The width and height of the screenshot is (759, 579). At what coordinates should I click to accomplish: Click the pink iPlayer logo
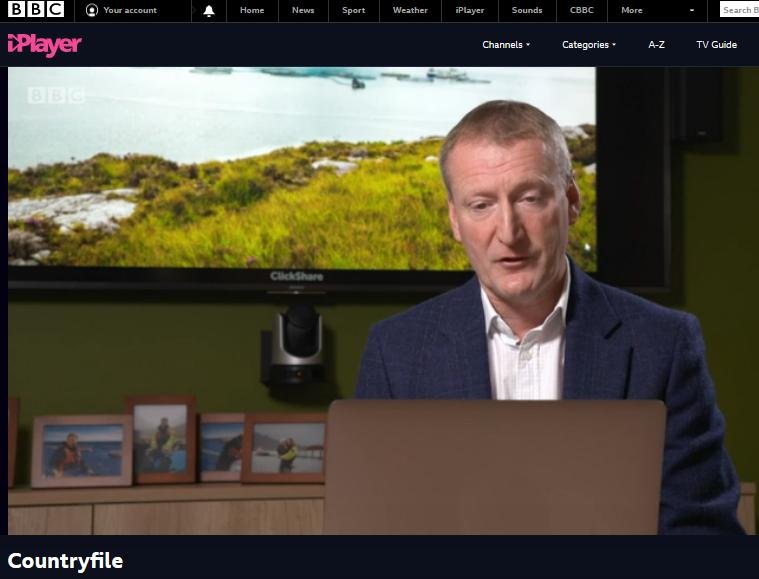click(x=45, y=45)
